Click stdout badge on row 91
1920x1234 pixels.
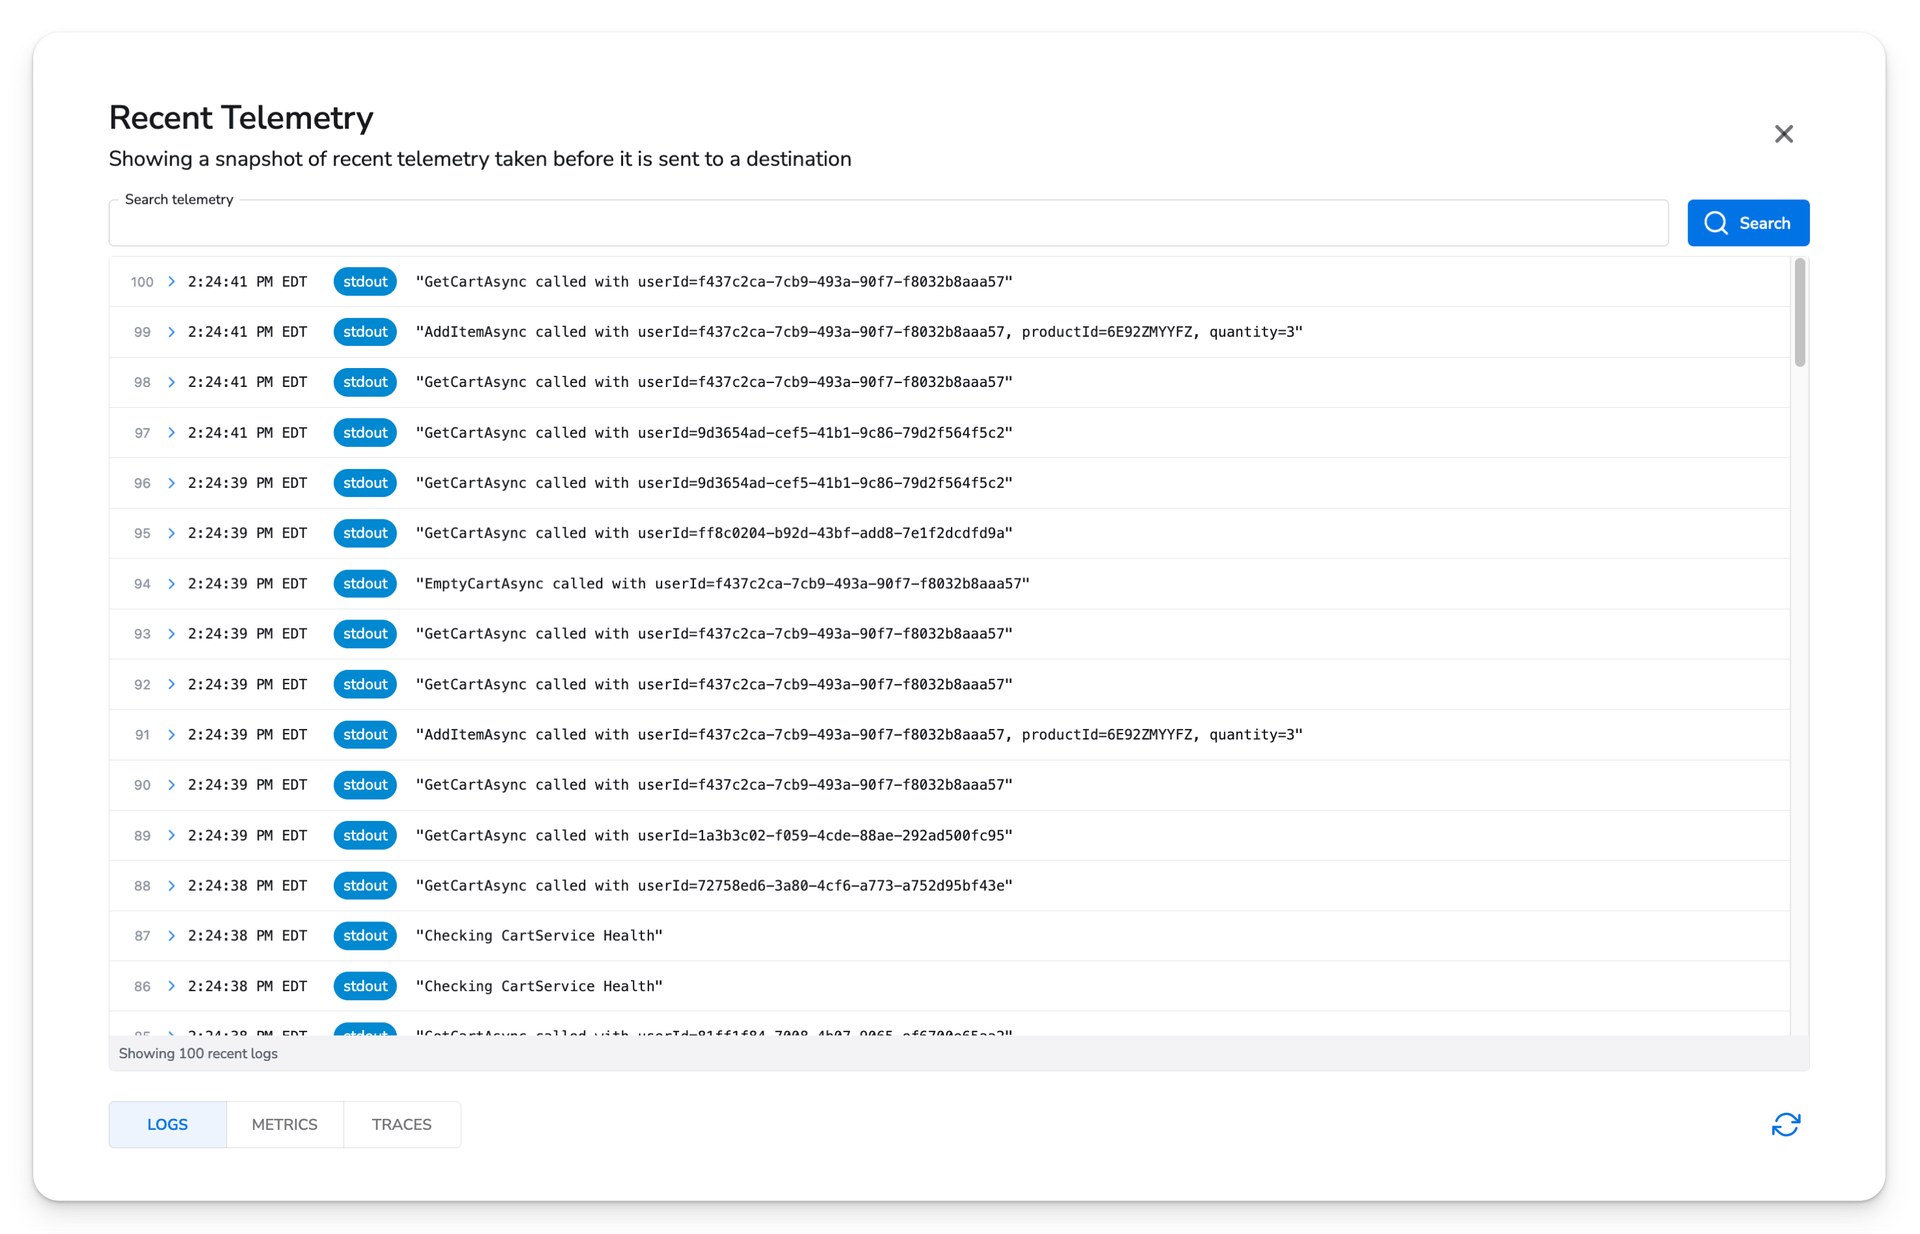click(365, 735)
